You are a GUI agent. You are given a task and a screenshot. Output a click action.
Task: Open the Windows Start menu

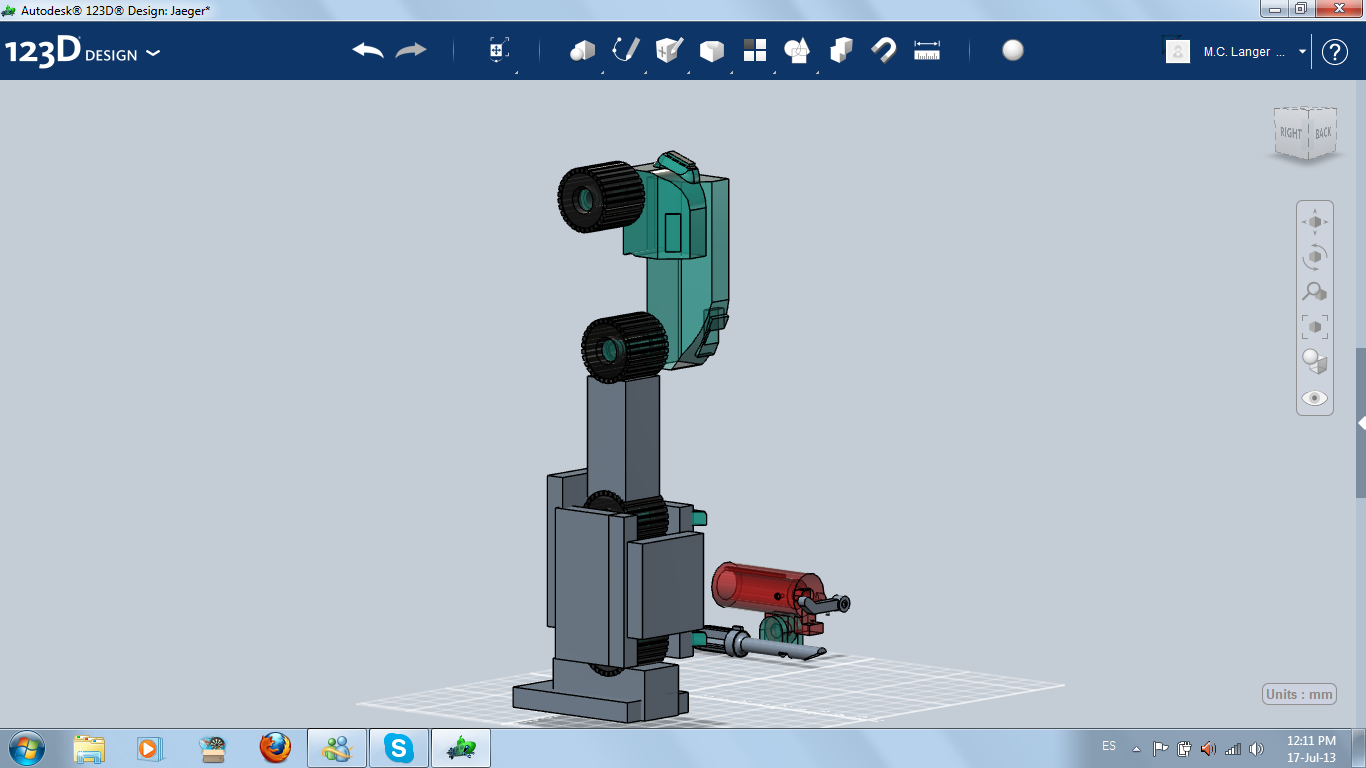[25, 748]
